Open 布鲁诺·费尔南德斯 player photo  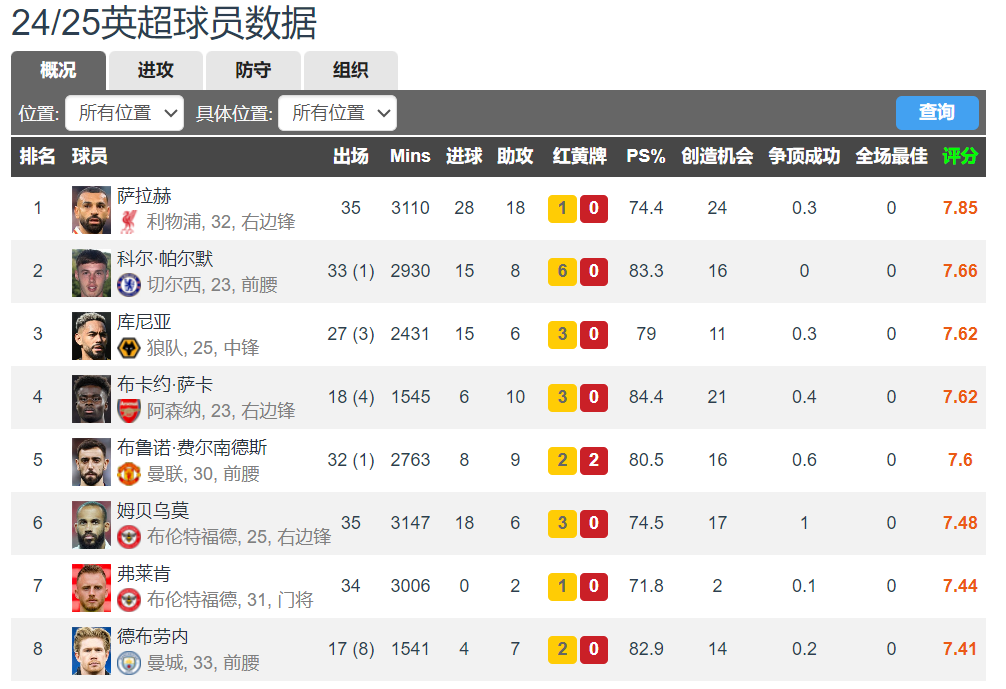pos(91,461)
